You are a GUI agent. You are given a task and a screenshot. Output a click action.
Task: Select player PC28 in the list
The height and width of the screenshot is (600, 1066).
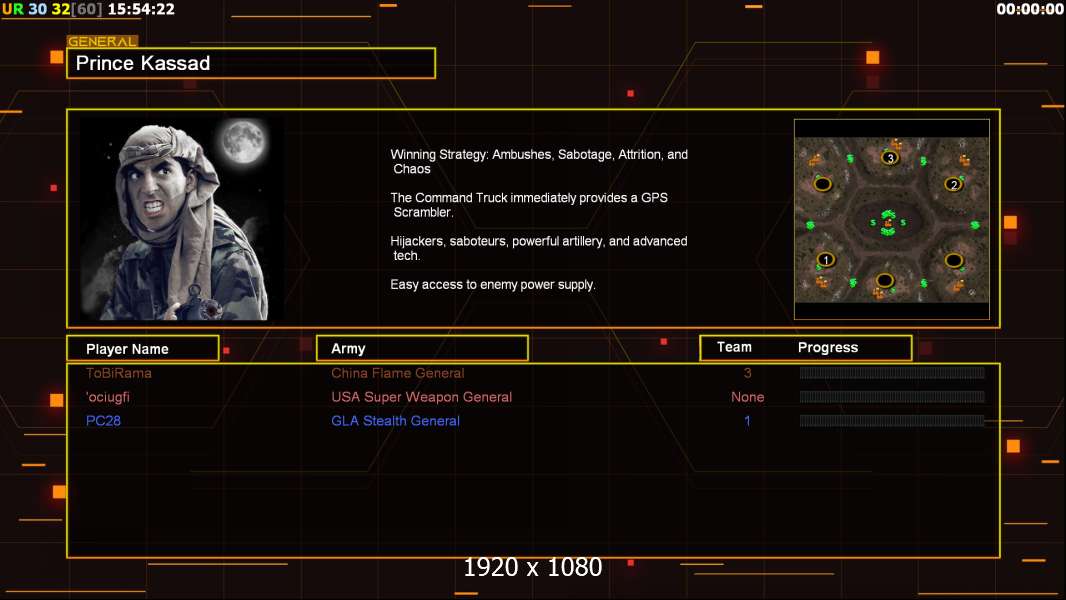tap(103, 421)
